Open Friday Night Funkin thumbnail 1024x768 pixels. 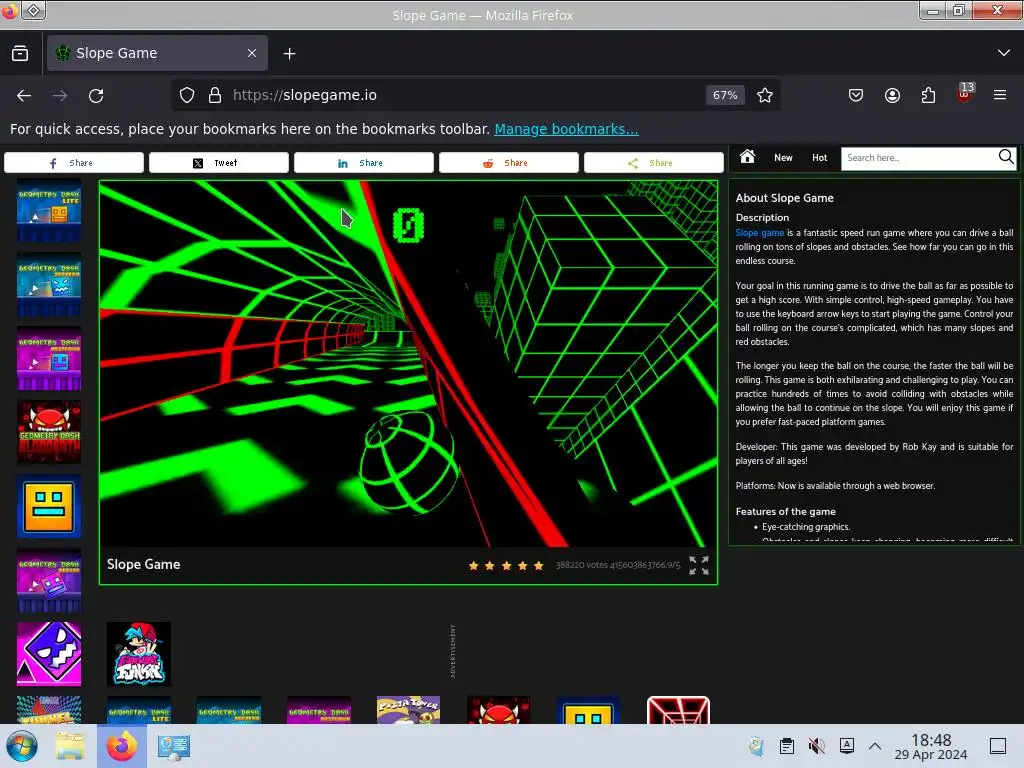click(x=138, y=654)
